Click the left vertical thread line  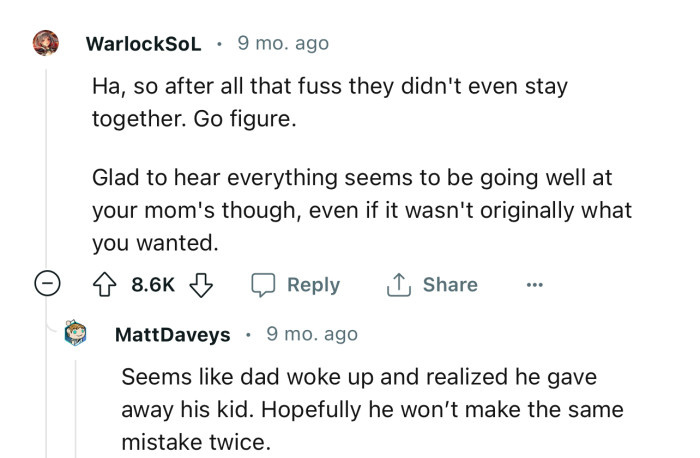pos(46,160)
